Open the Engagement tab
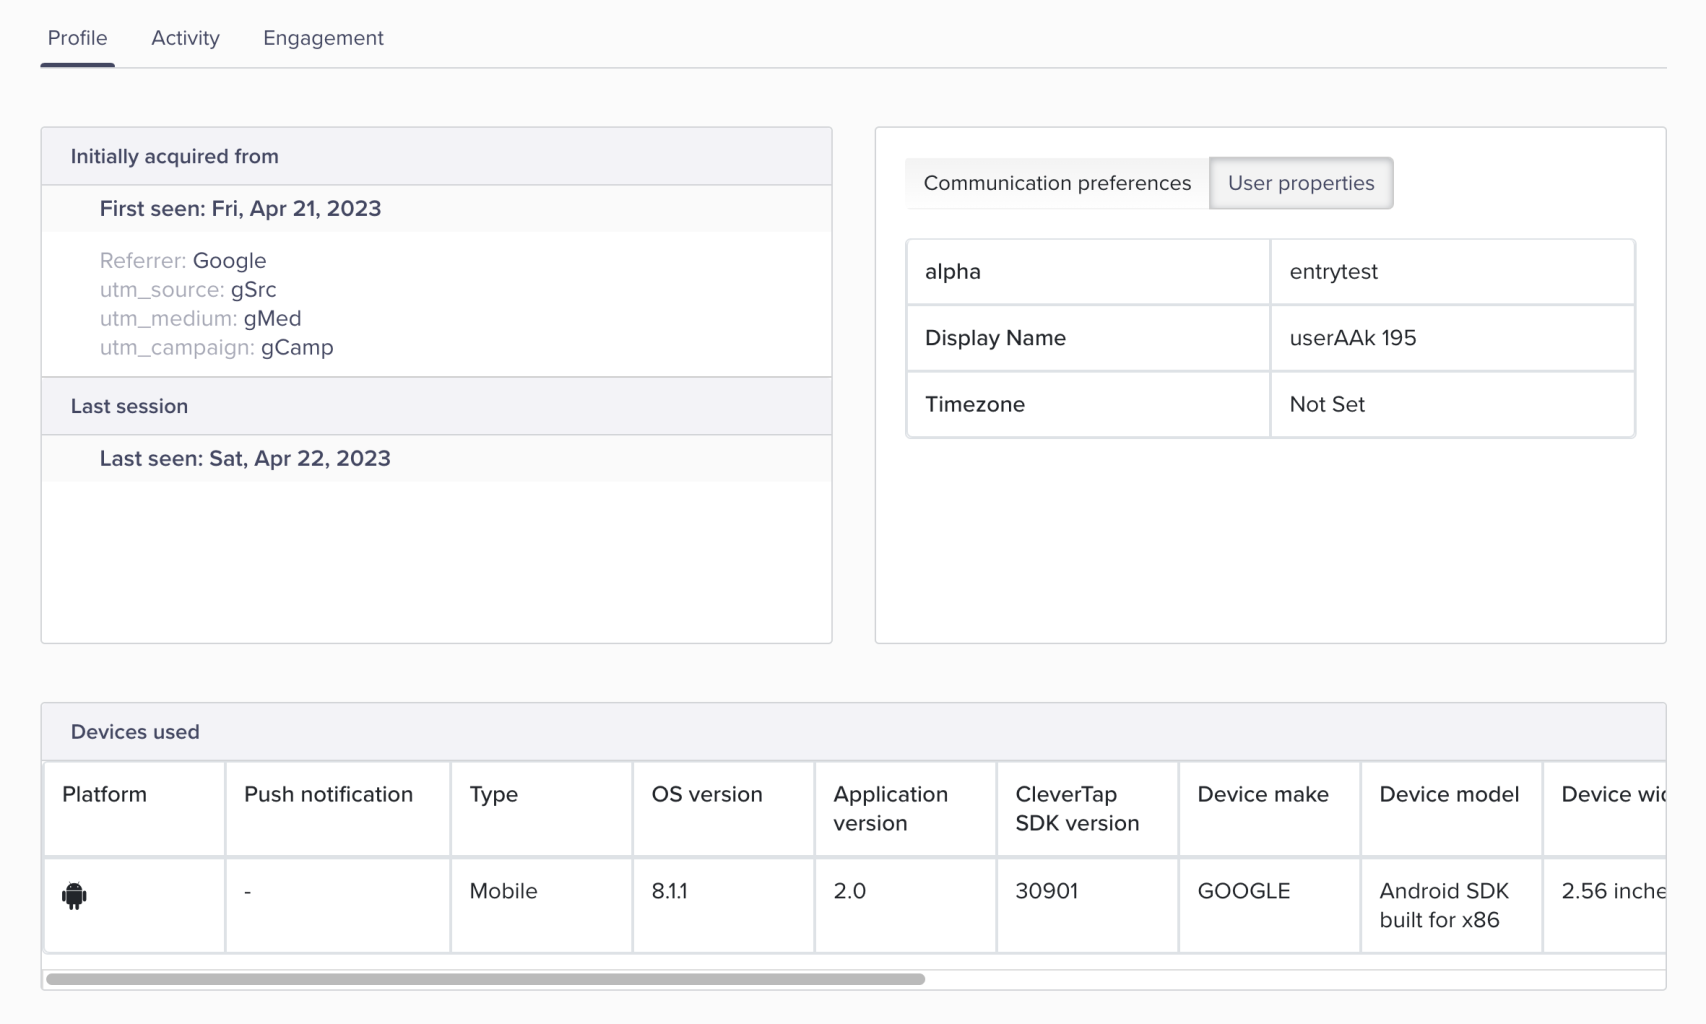 (323, 38)
